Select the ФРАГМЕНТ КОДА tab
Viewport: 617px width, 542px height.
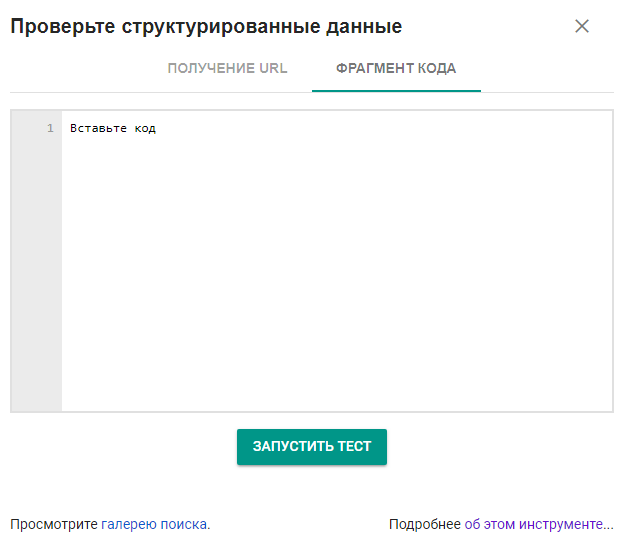[396, 68]
